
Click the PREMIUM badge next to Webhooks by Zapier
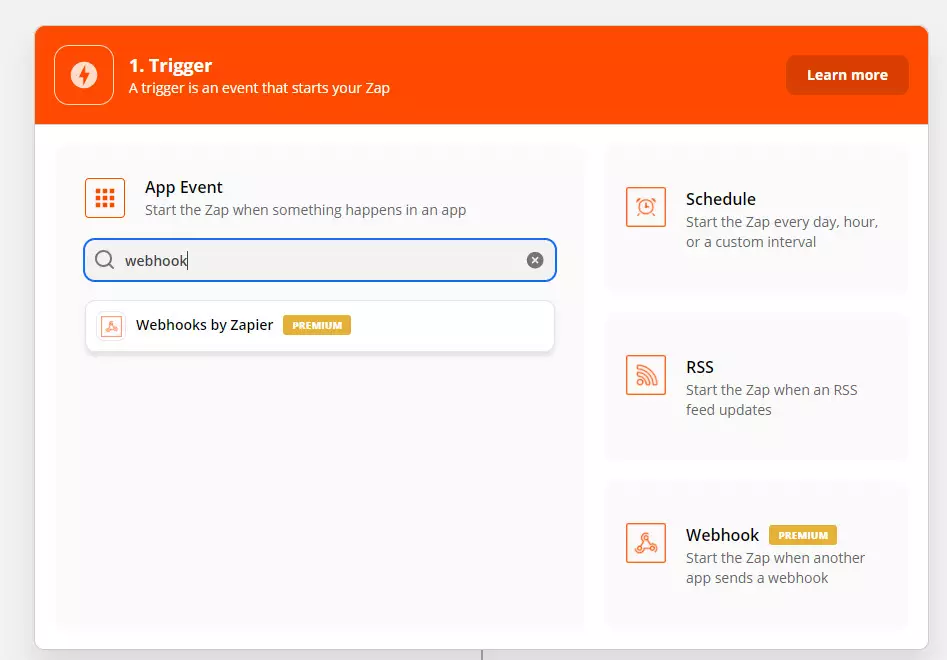[x=316, y=324]
